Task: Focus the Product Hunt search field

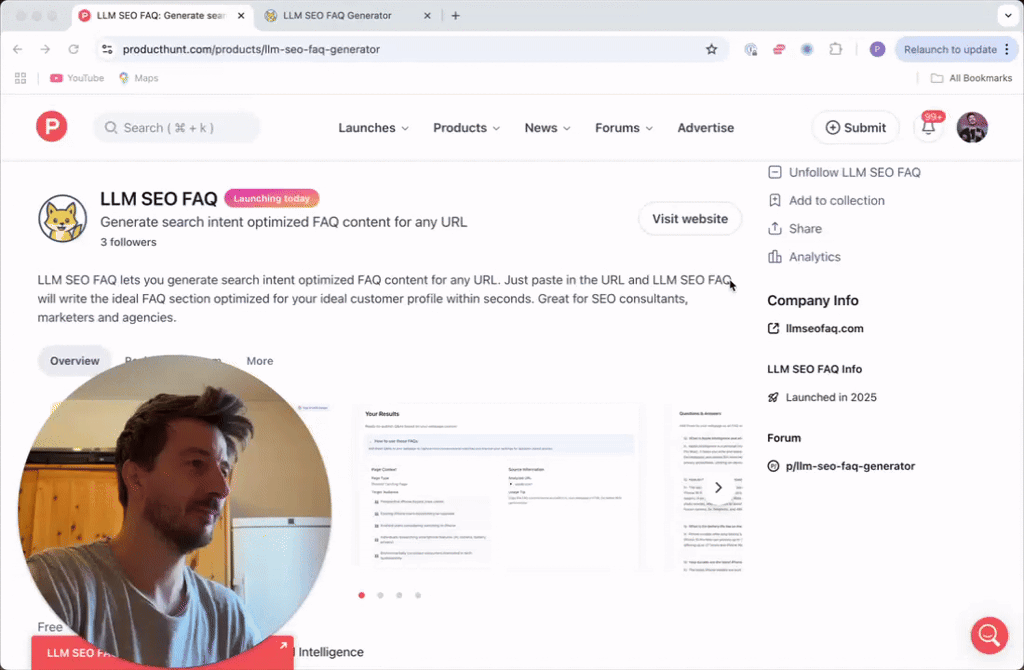Action: pyautogui.click(x=176, y=127)
